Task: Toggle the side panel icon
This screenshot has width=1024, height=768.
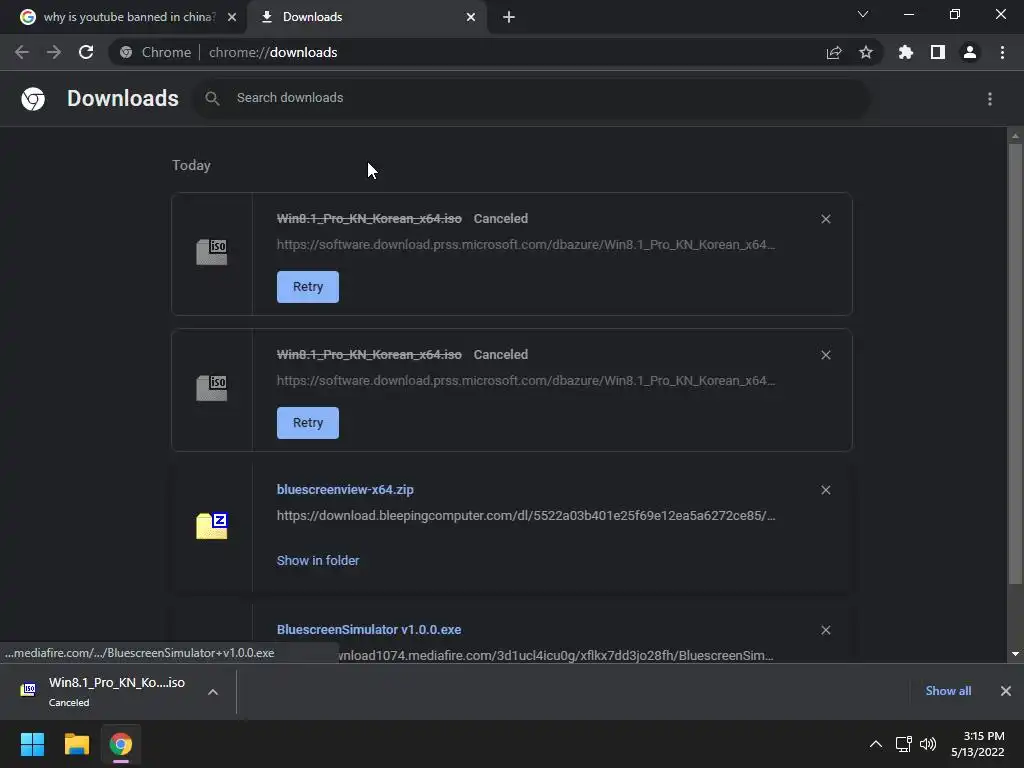Action: 938,52
